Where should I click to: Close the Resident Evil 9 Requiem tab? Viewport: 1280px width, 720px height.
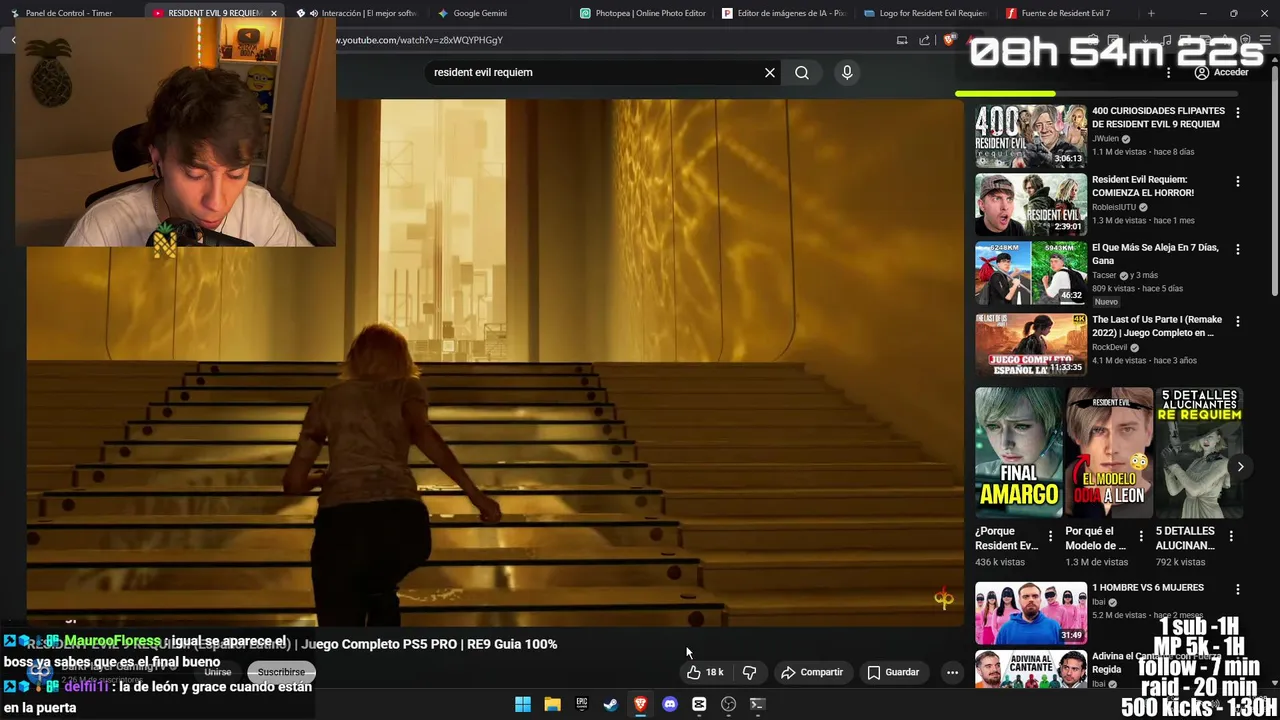(273, 13)
